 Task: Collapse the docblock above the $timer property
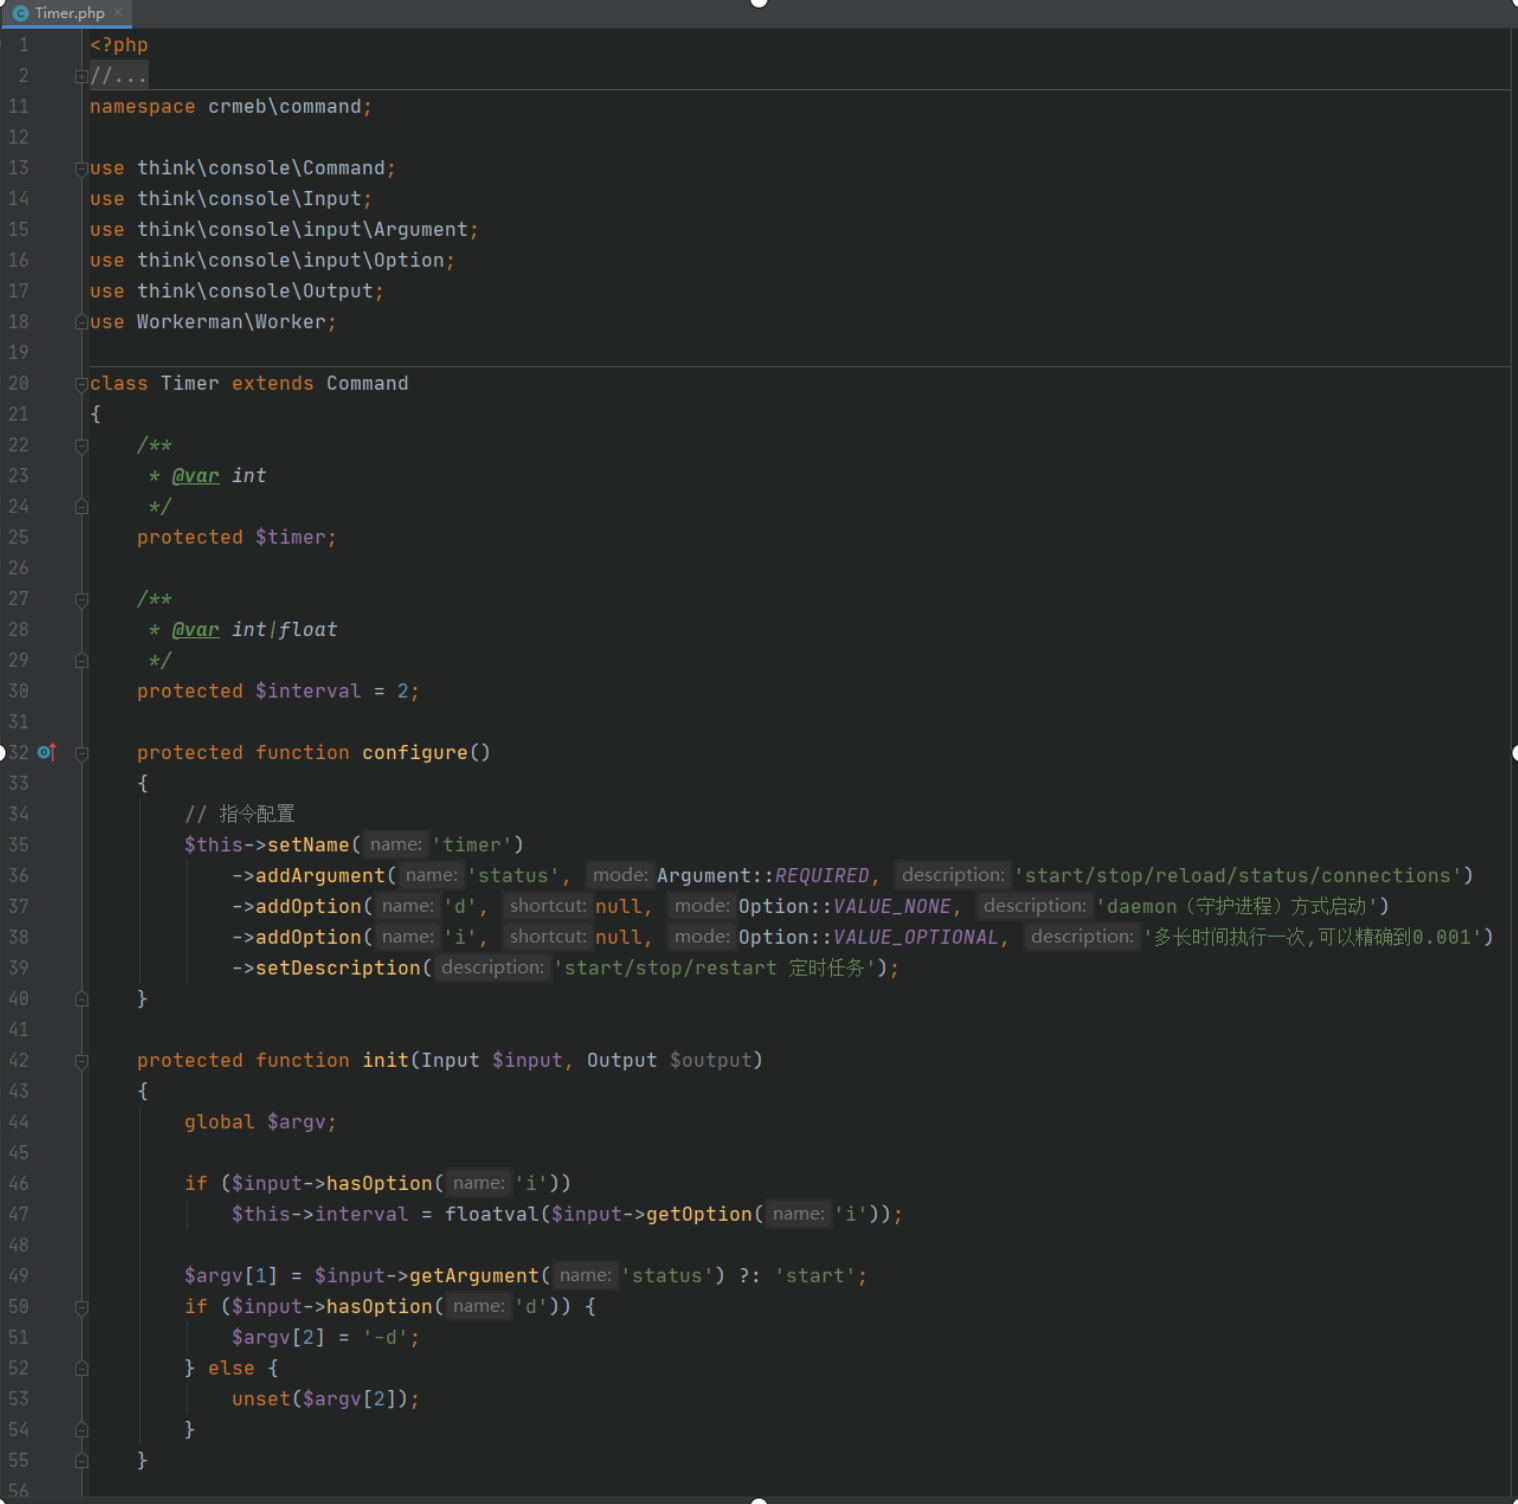(82, 445)
